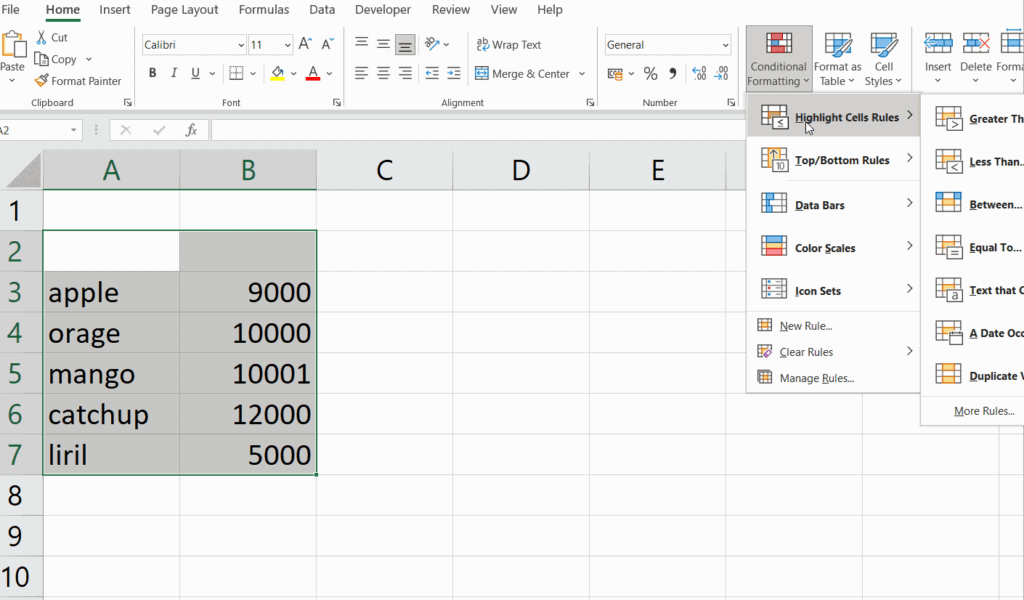Toggle Wrap Text for selected cells

tap(508, 45)
